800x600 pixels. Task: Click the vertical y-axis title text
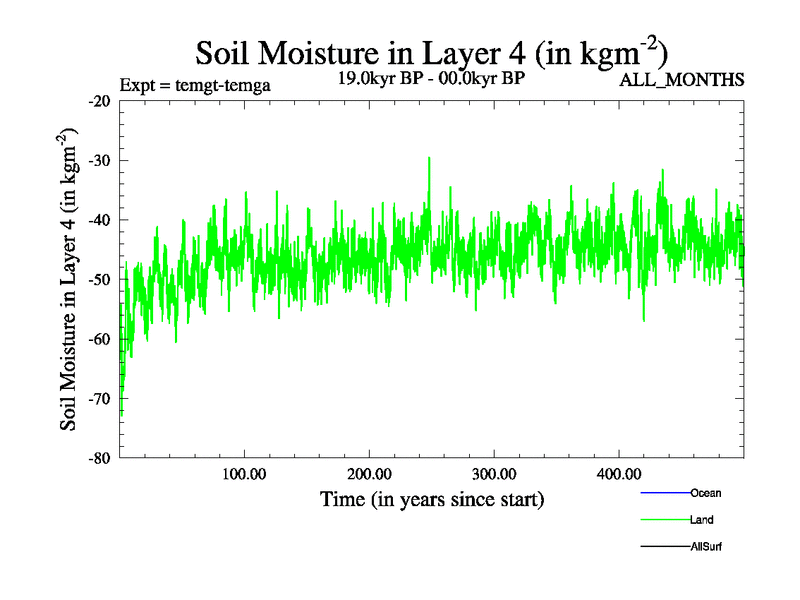(x=70, y=280)
